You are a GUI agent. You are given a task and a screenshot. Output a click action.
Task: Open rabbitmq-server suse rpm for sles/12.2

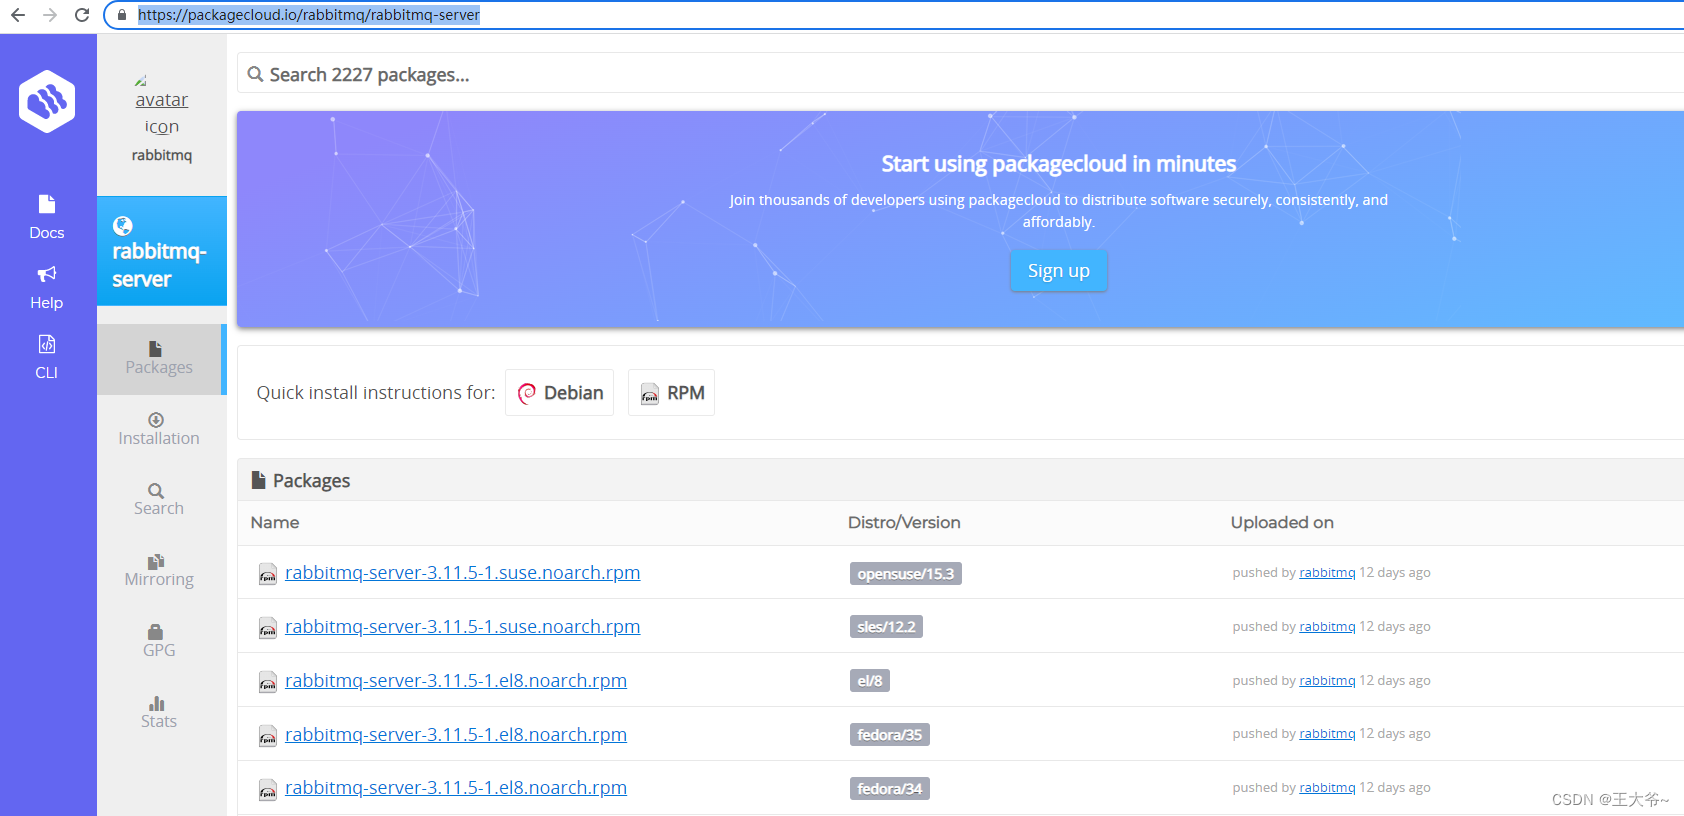pos(462,627)
